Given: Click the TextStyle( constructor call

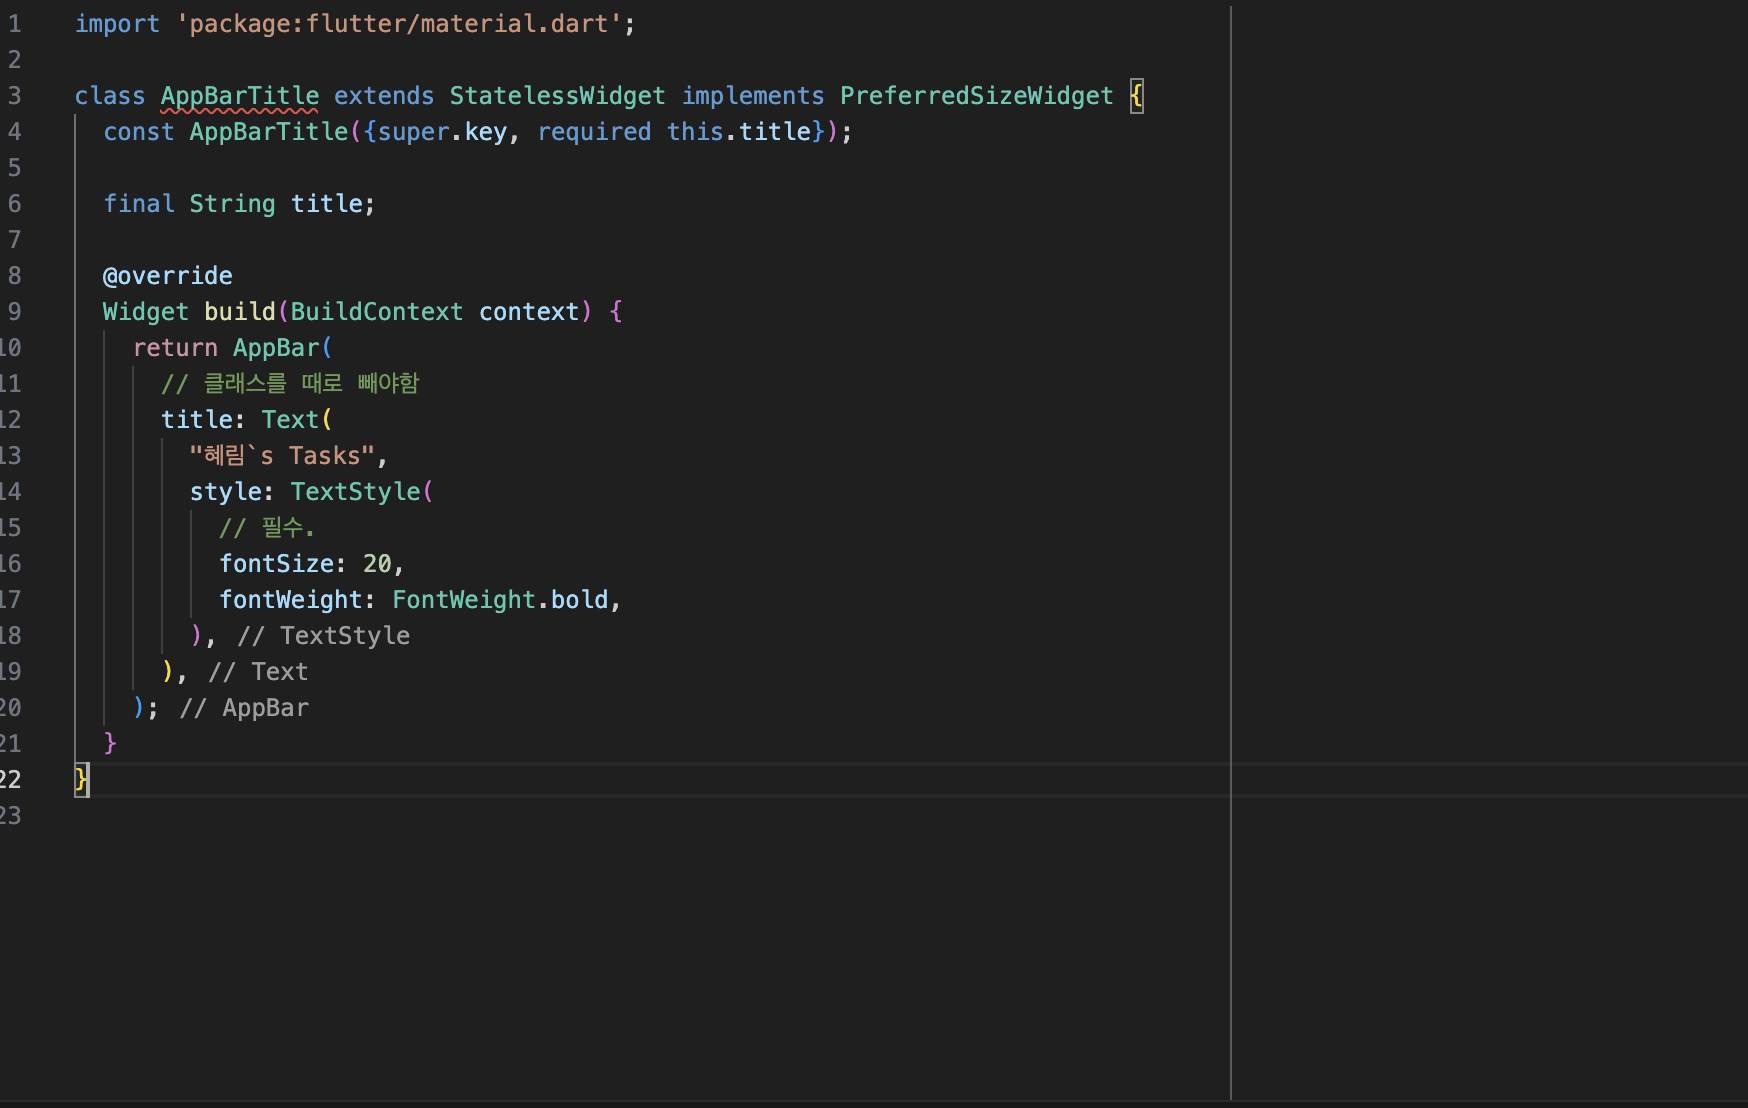Looking at the screenshot, I should coord(362,492).
